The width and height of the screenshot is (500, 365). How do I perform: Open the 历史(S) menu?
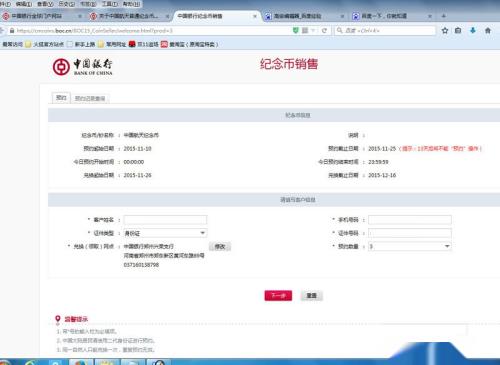(x=66, y=4)
